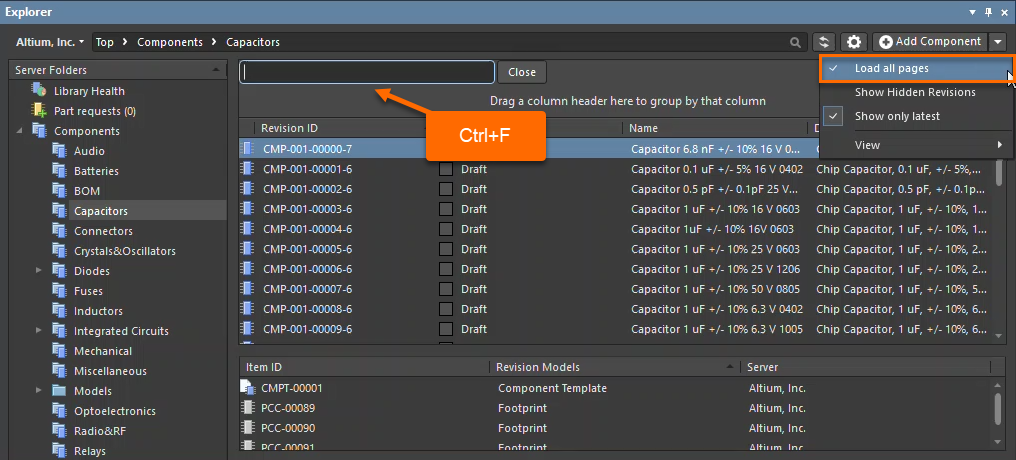The width and height of the screenshot is (1016, 460).
Task: Toggle the Load all pages menu option
Action: pyautogui.click(x=915, y=69)
